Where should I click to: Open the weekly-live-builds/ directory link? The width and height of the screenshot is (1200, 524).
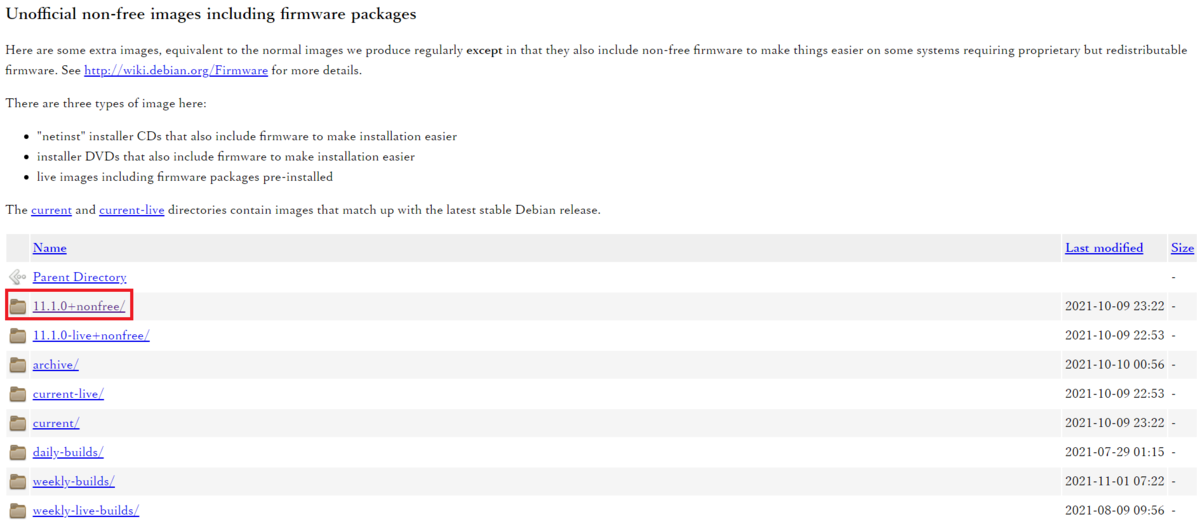click(x=85, y=510)
